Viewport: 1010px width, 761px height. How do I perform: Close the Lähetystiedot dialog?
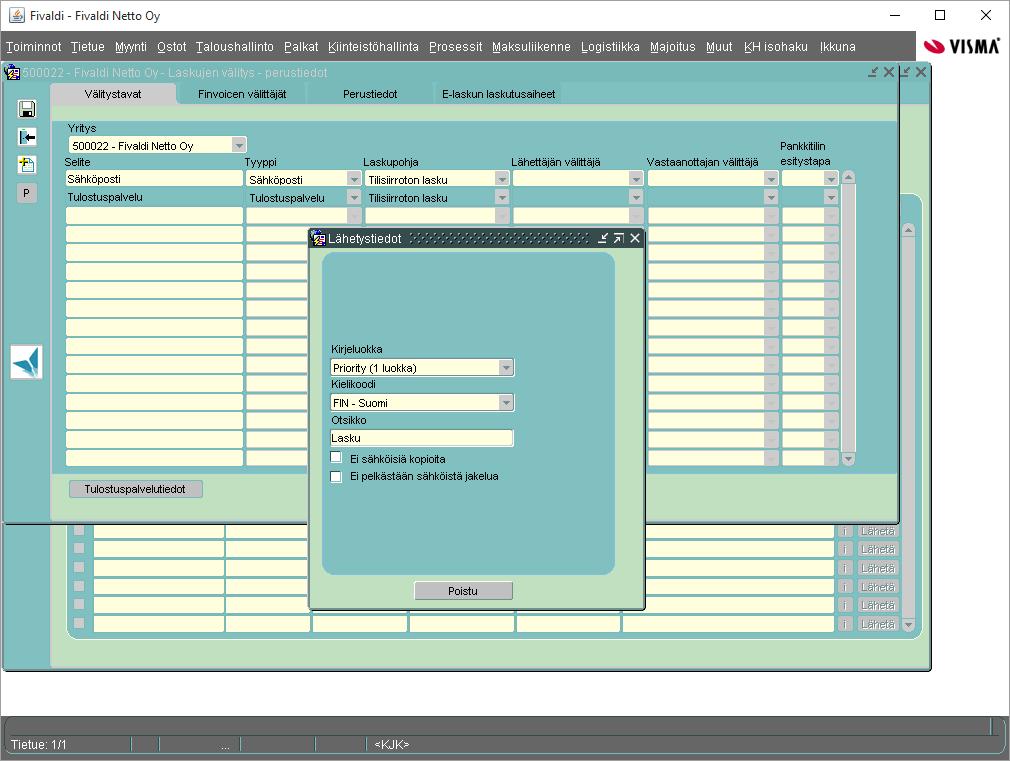[x=634, y=238]
